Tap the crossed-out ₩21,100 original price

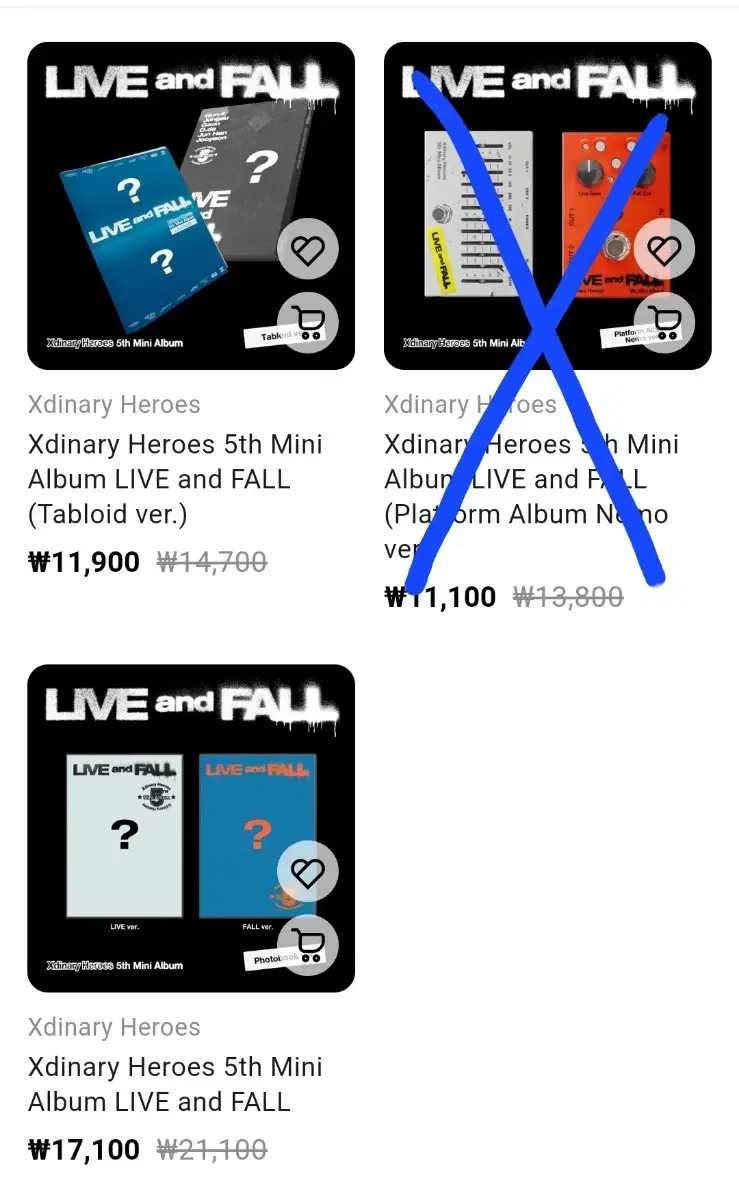[212, 1150]
